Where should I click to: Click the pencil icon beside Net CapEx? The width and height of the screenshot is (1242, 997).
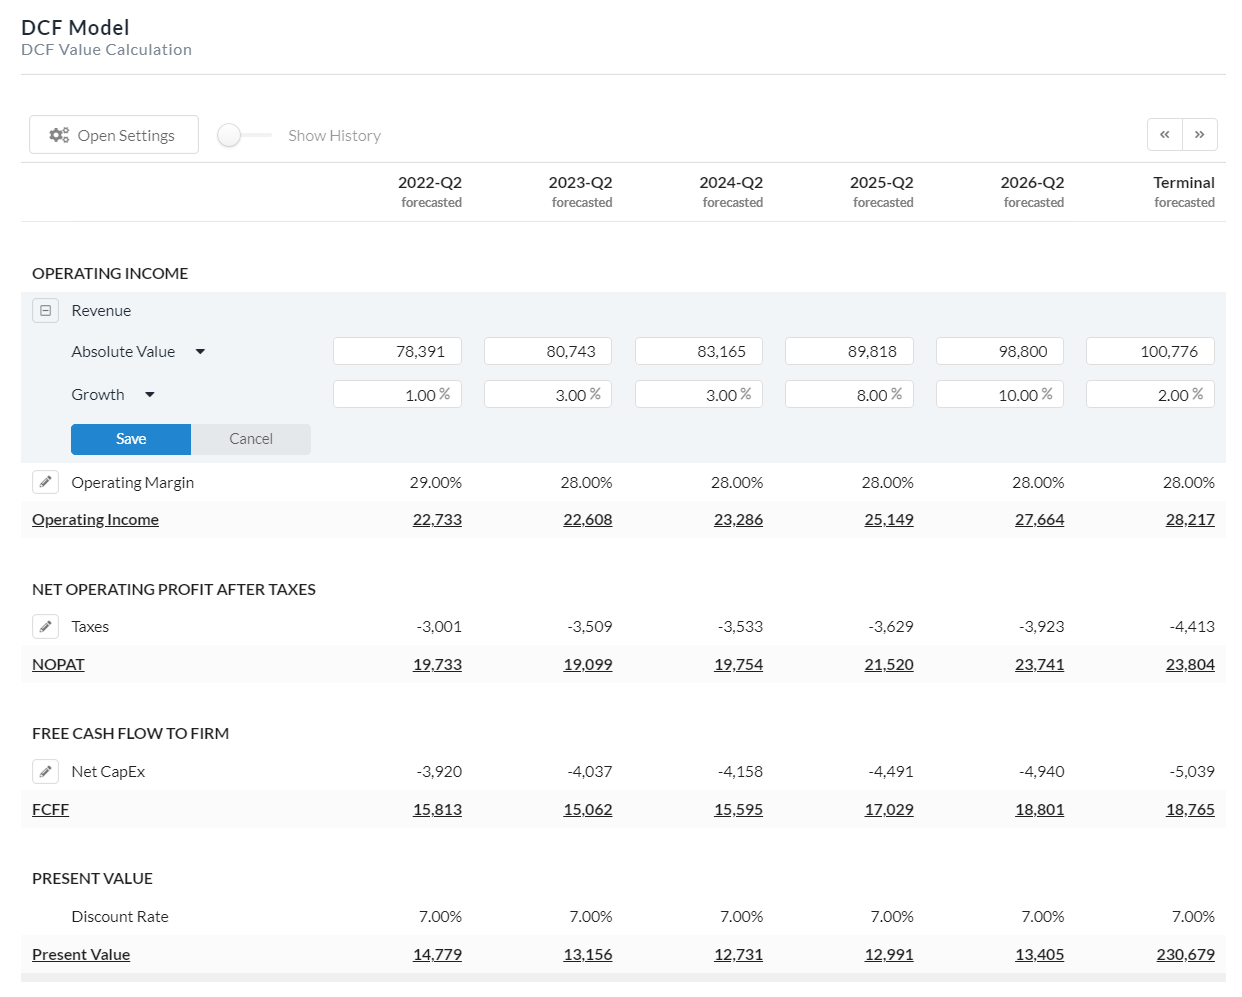pyautogui.click(x=45, y=771)
